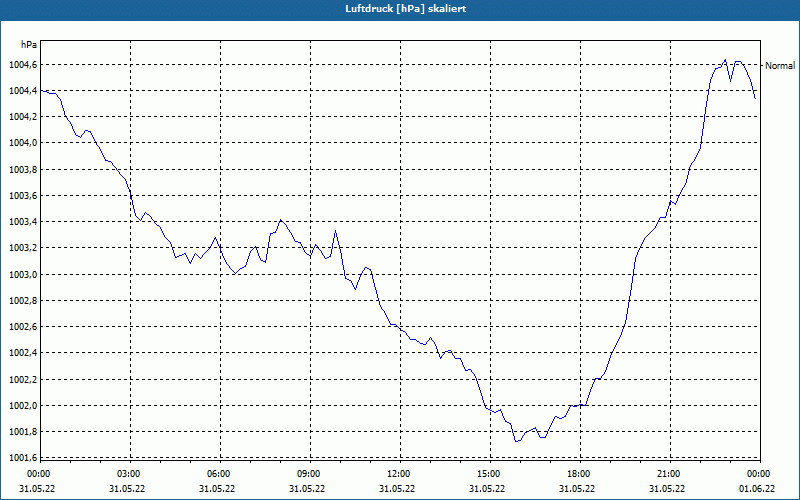Click the y-axis value "1003,8"
This screenshot has width=800, height=500.
[x=23, y=169]
